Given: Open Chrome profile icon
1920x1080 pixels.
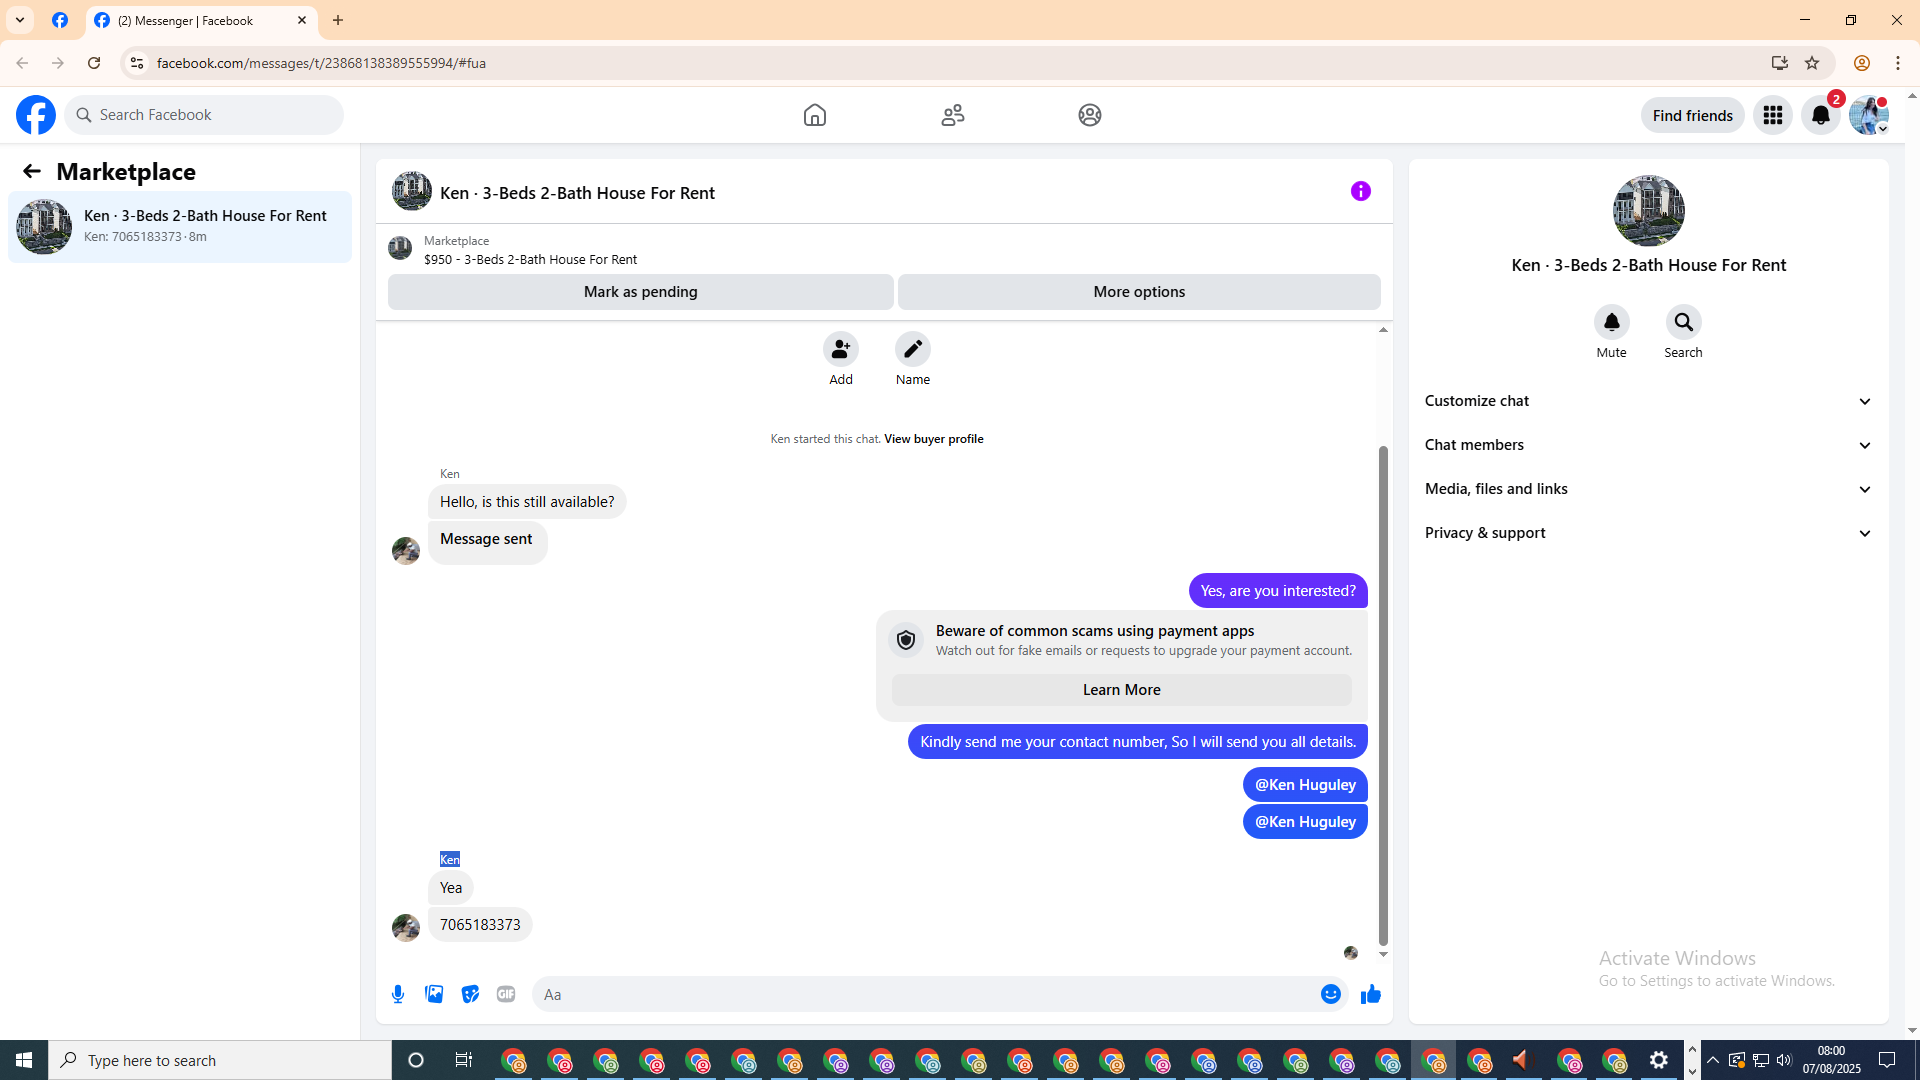Looking at the screenshot, I should click(1862, 63).
